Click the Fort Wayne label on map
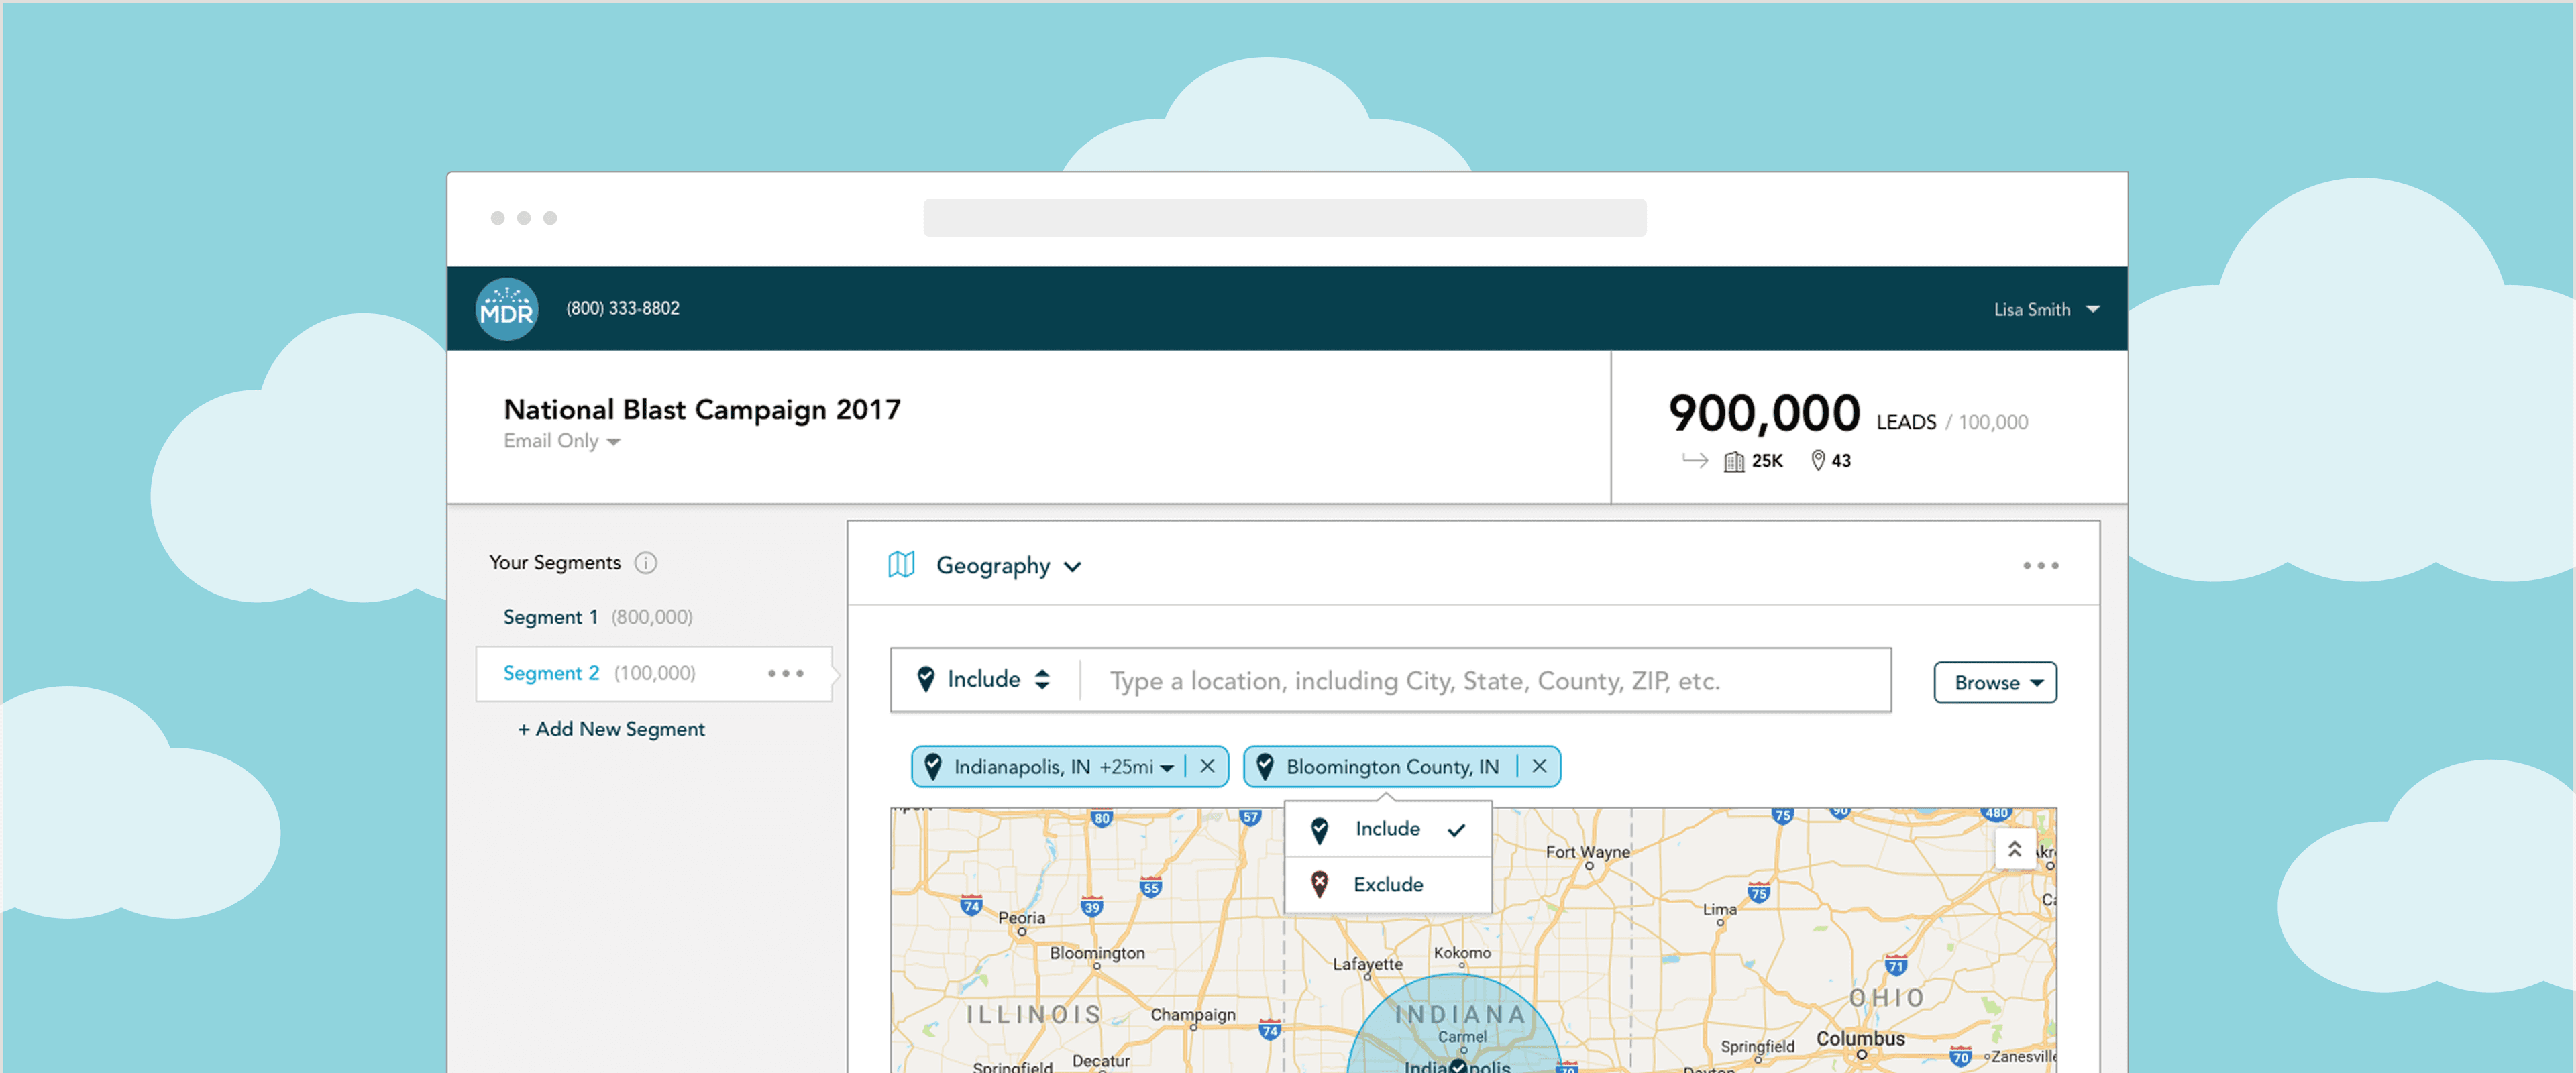 click(x=1587, y=852)
